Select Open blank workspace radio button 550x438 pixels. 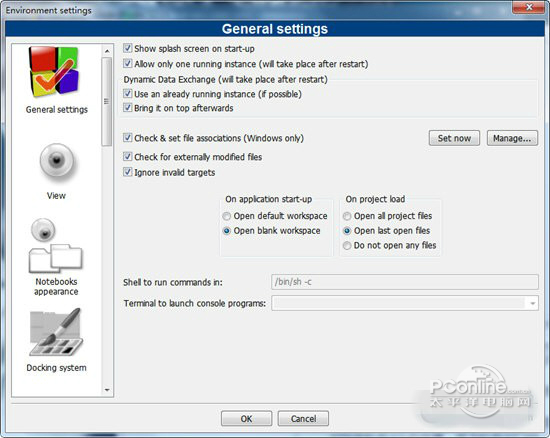tap(227, 231)
